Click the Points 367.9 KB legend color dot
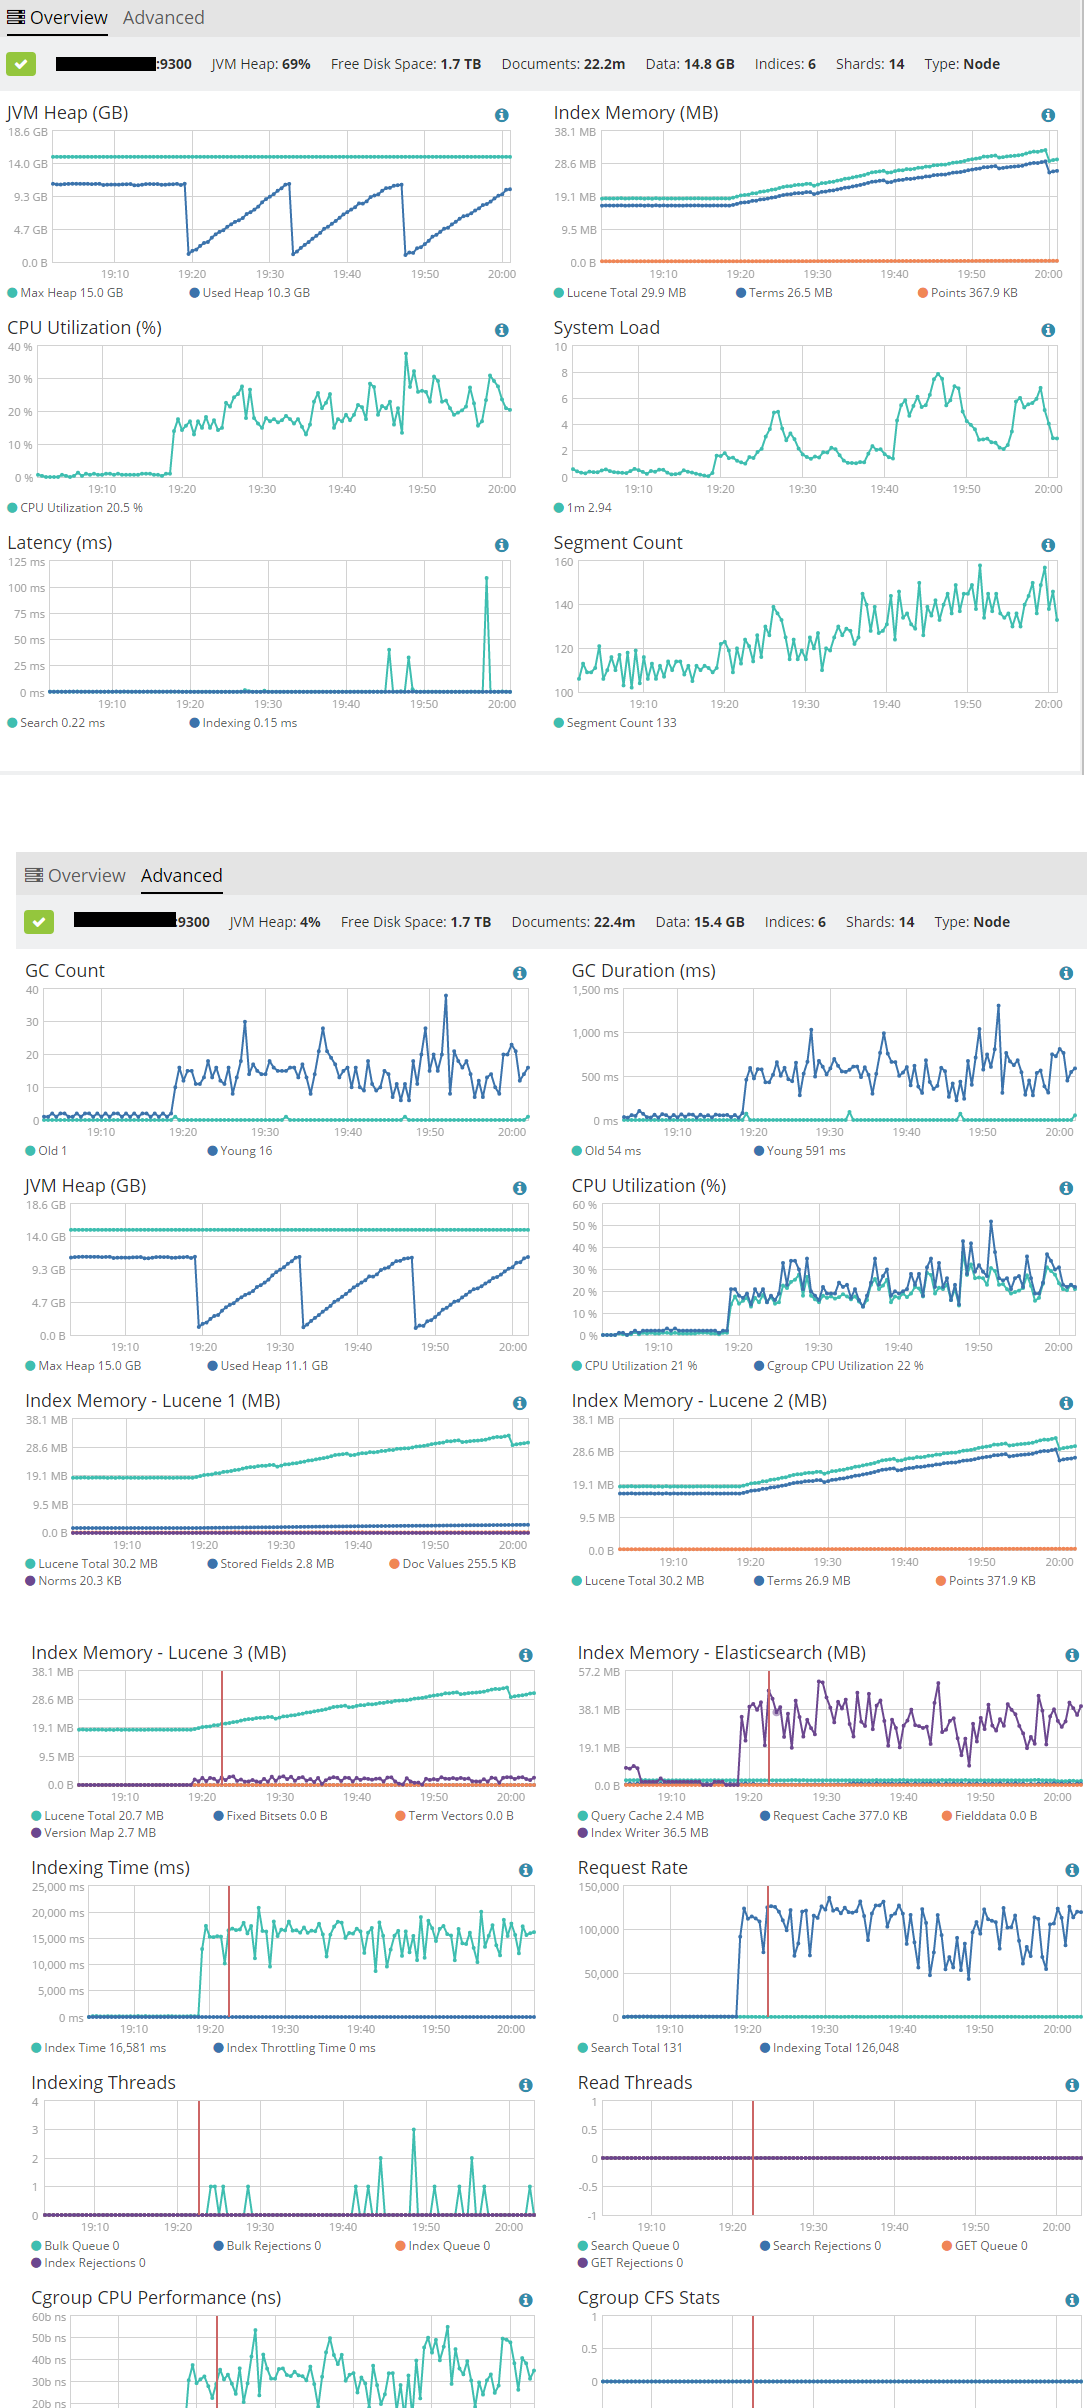The width and height of the screenshot is (1092, 2408). click(923, 293)
